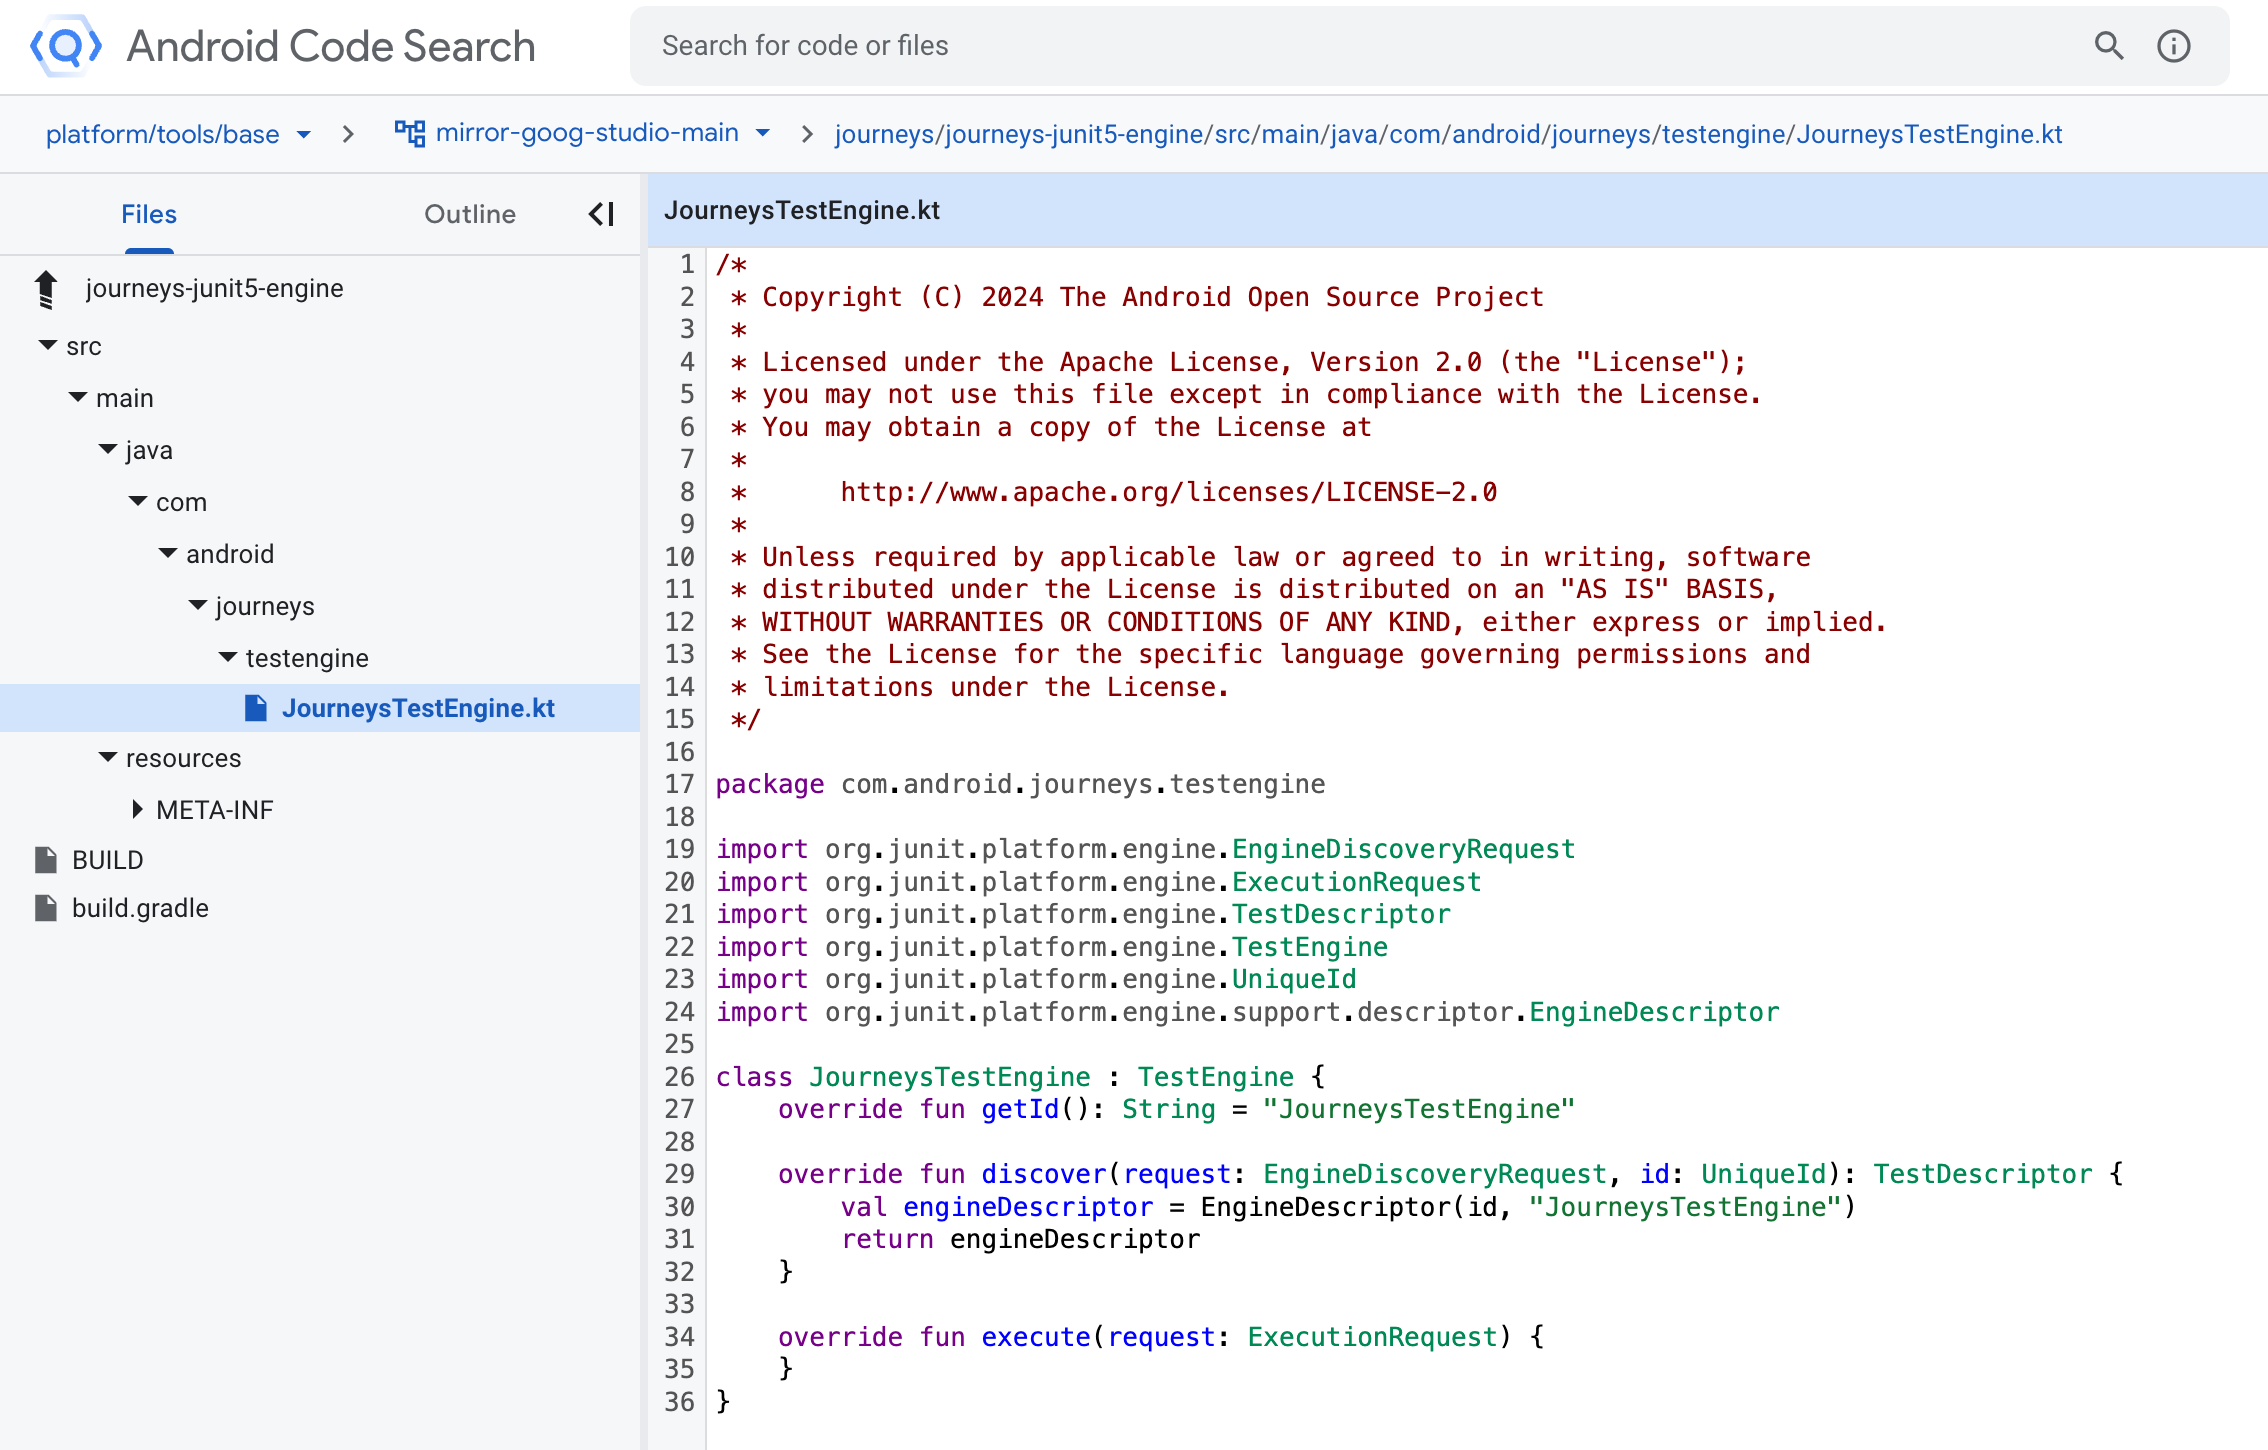
Task: Open mirror-goog-studio-main branch dropdown
Action: coord(763,133)
